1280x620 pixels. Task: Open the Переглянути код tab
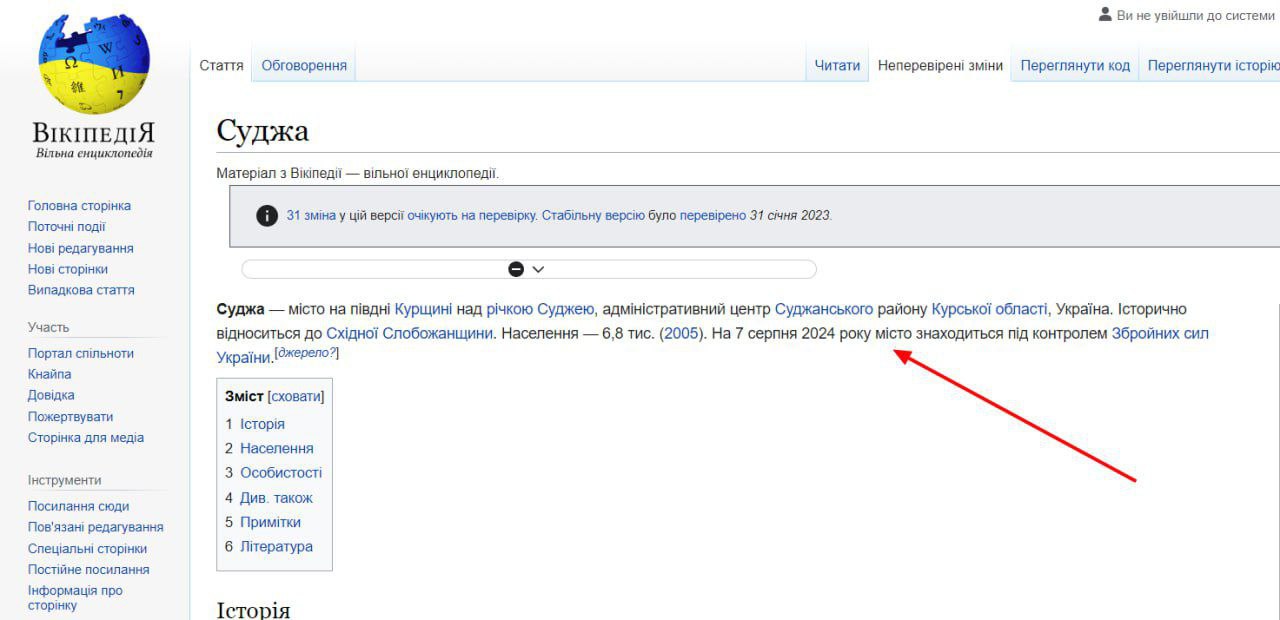coord(1075,65)
